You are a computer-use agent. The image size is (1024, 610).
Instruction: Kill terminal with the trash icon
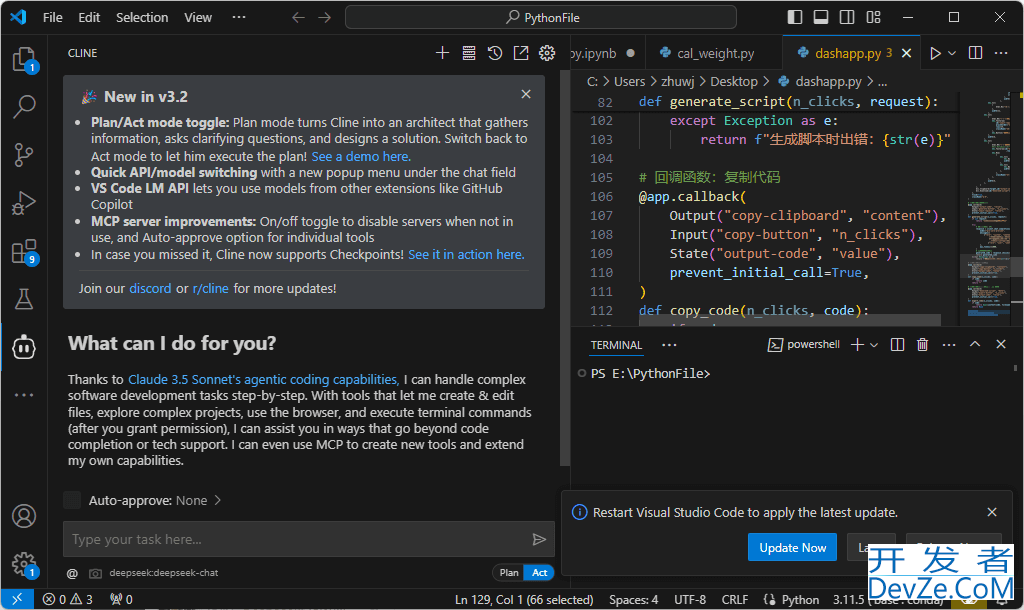pyautogui.click(x=922, y=344)
